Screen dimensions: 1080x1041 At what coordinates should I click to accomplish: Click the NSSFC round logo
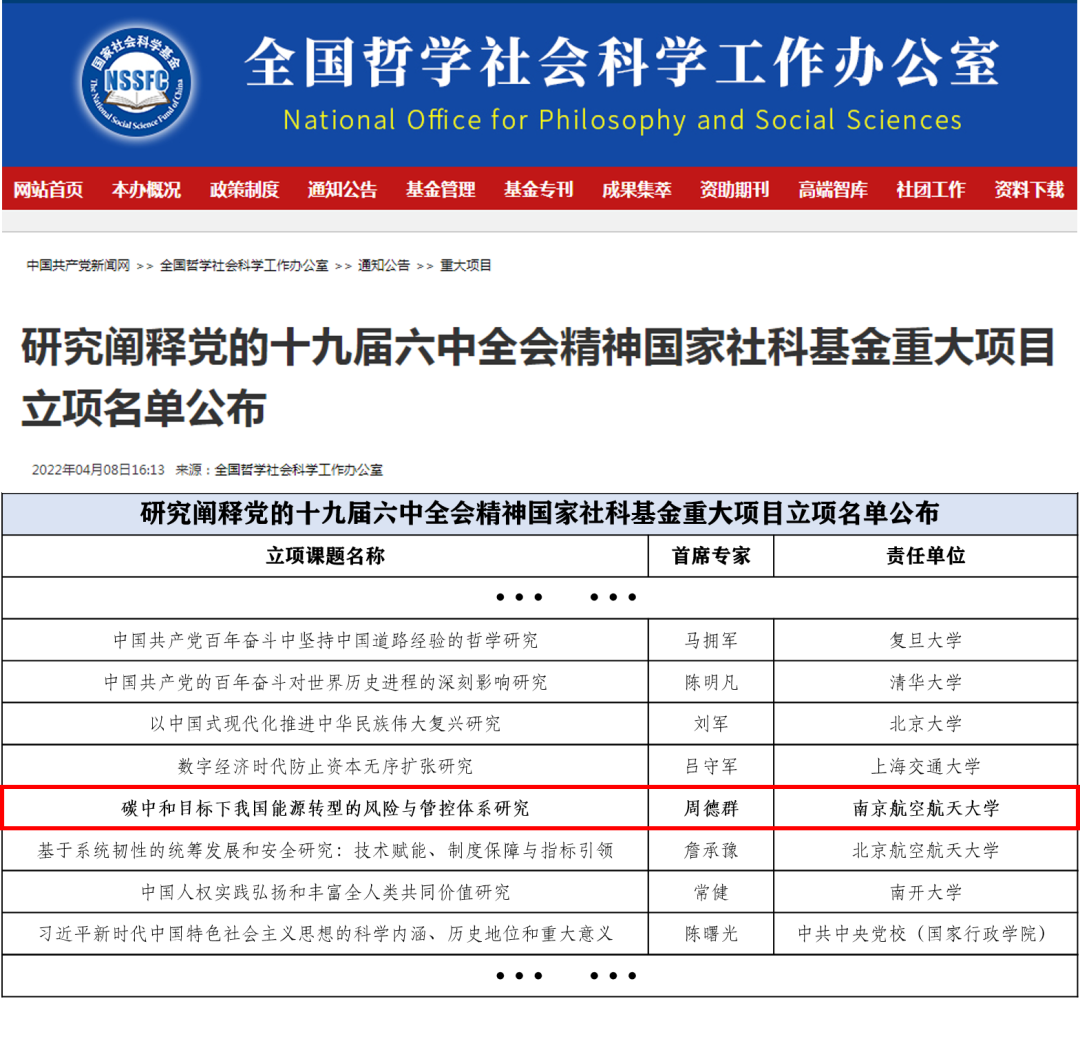(136, 82)
